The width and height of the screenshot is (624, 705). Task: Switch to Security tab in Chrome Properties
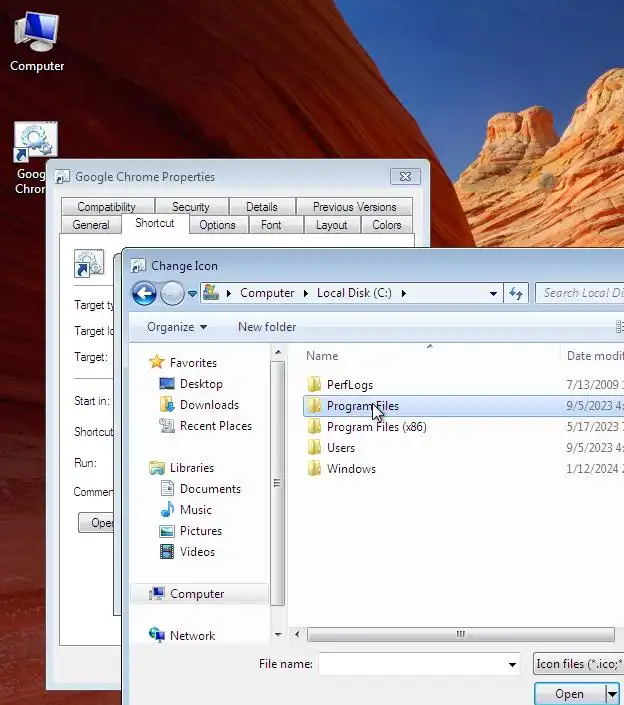click(x=191, y=207)
